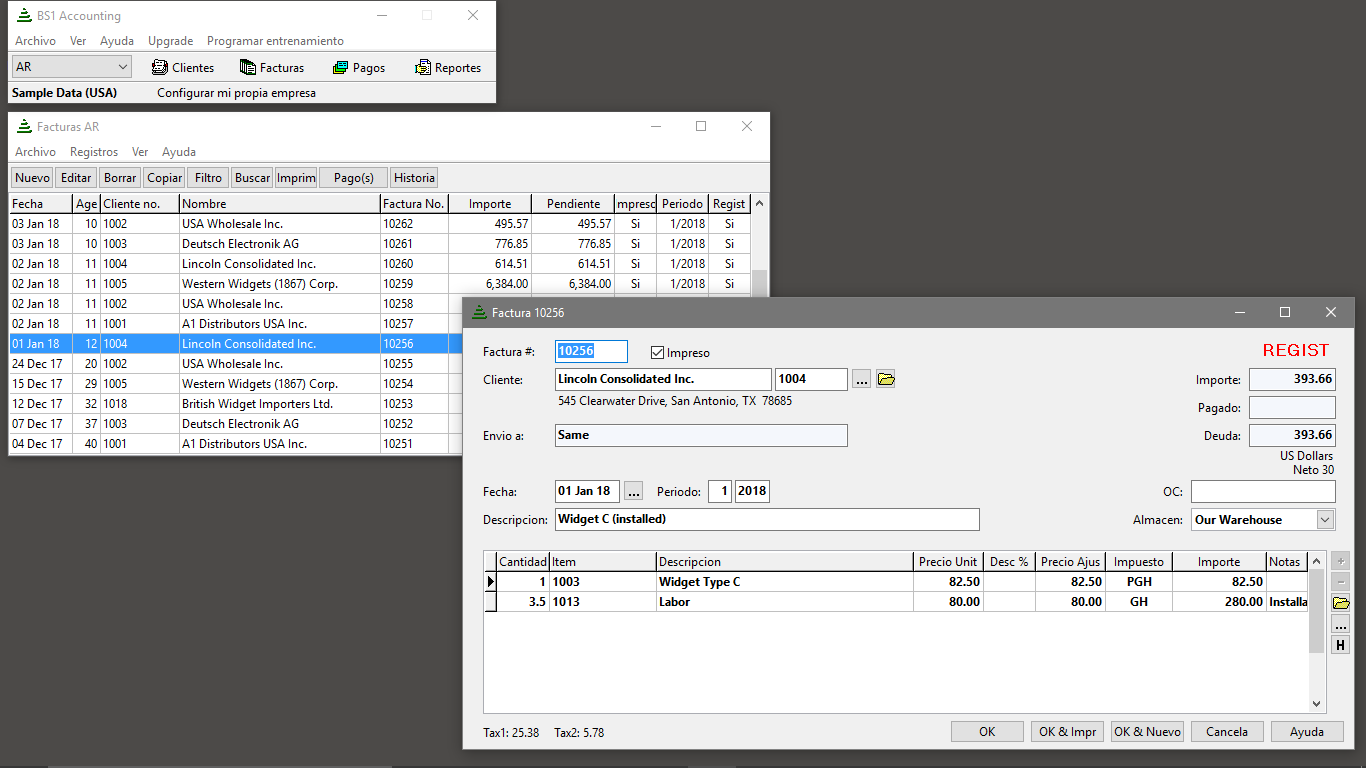Click the invoice line items scrollbar down arrow

coord(1316,704)
